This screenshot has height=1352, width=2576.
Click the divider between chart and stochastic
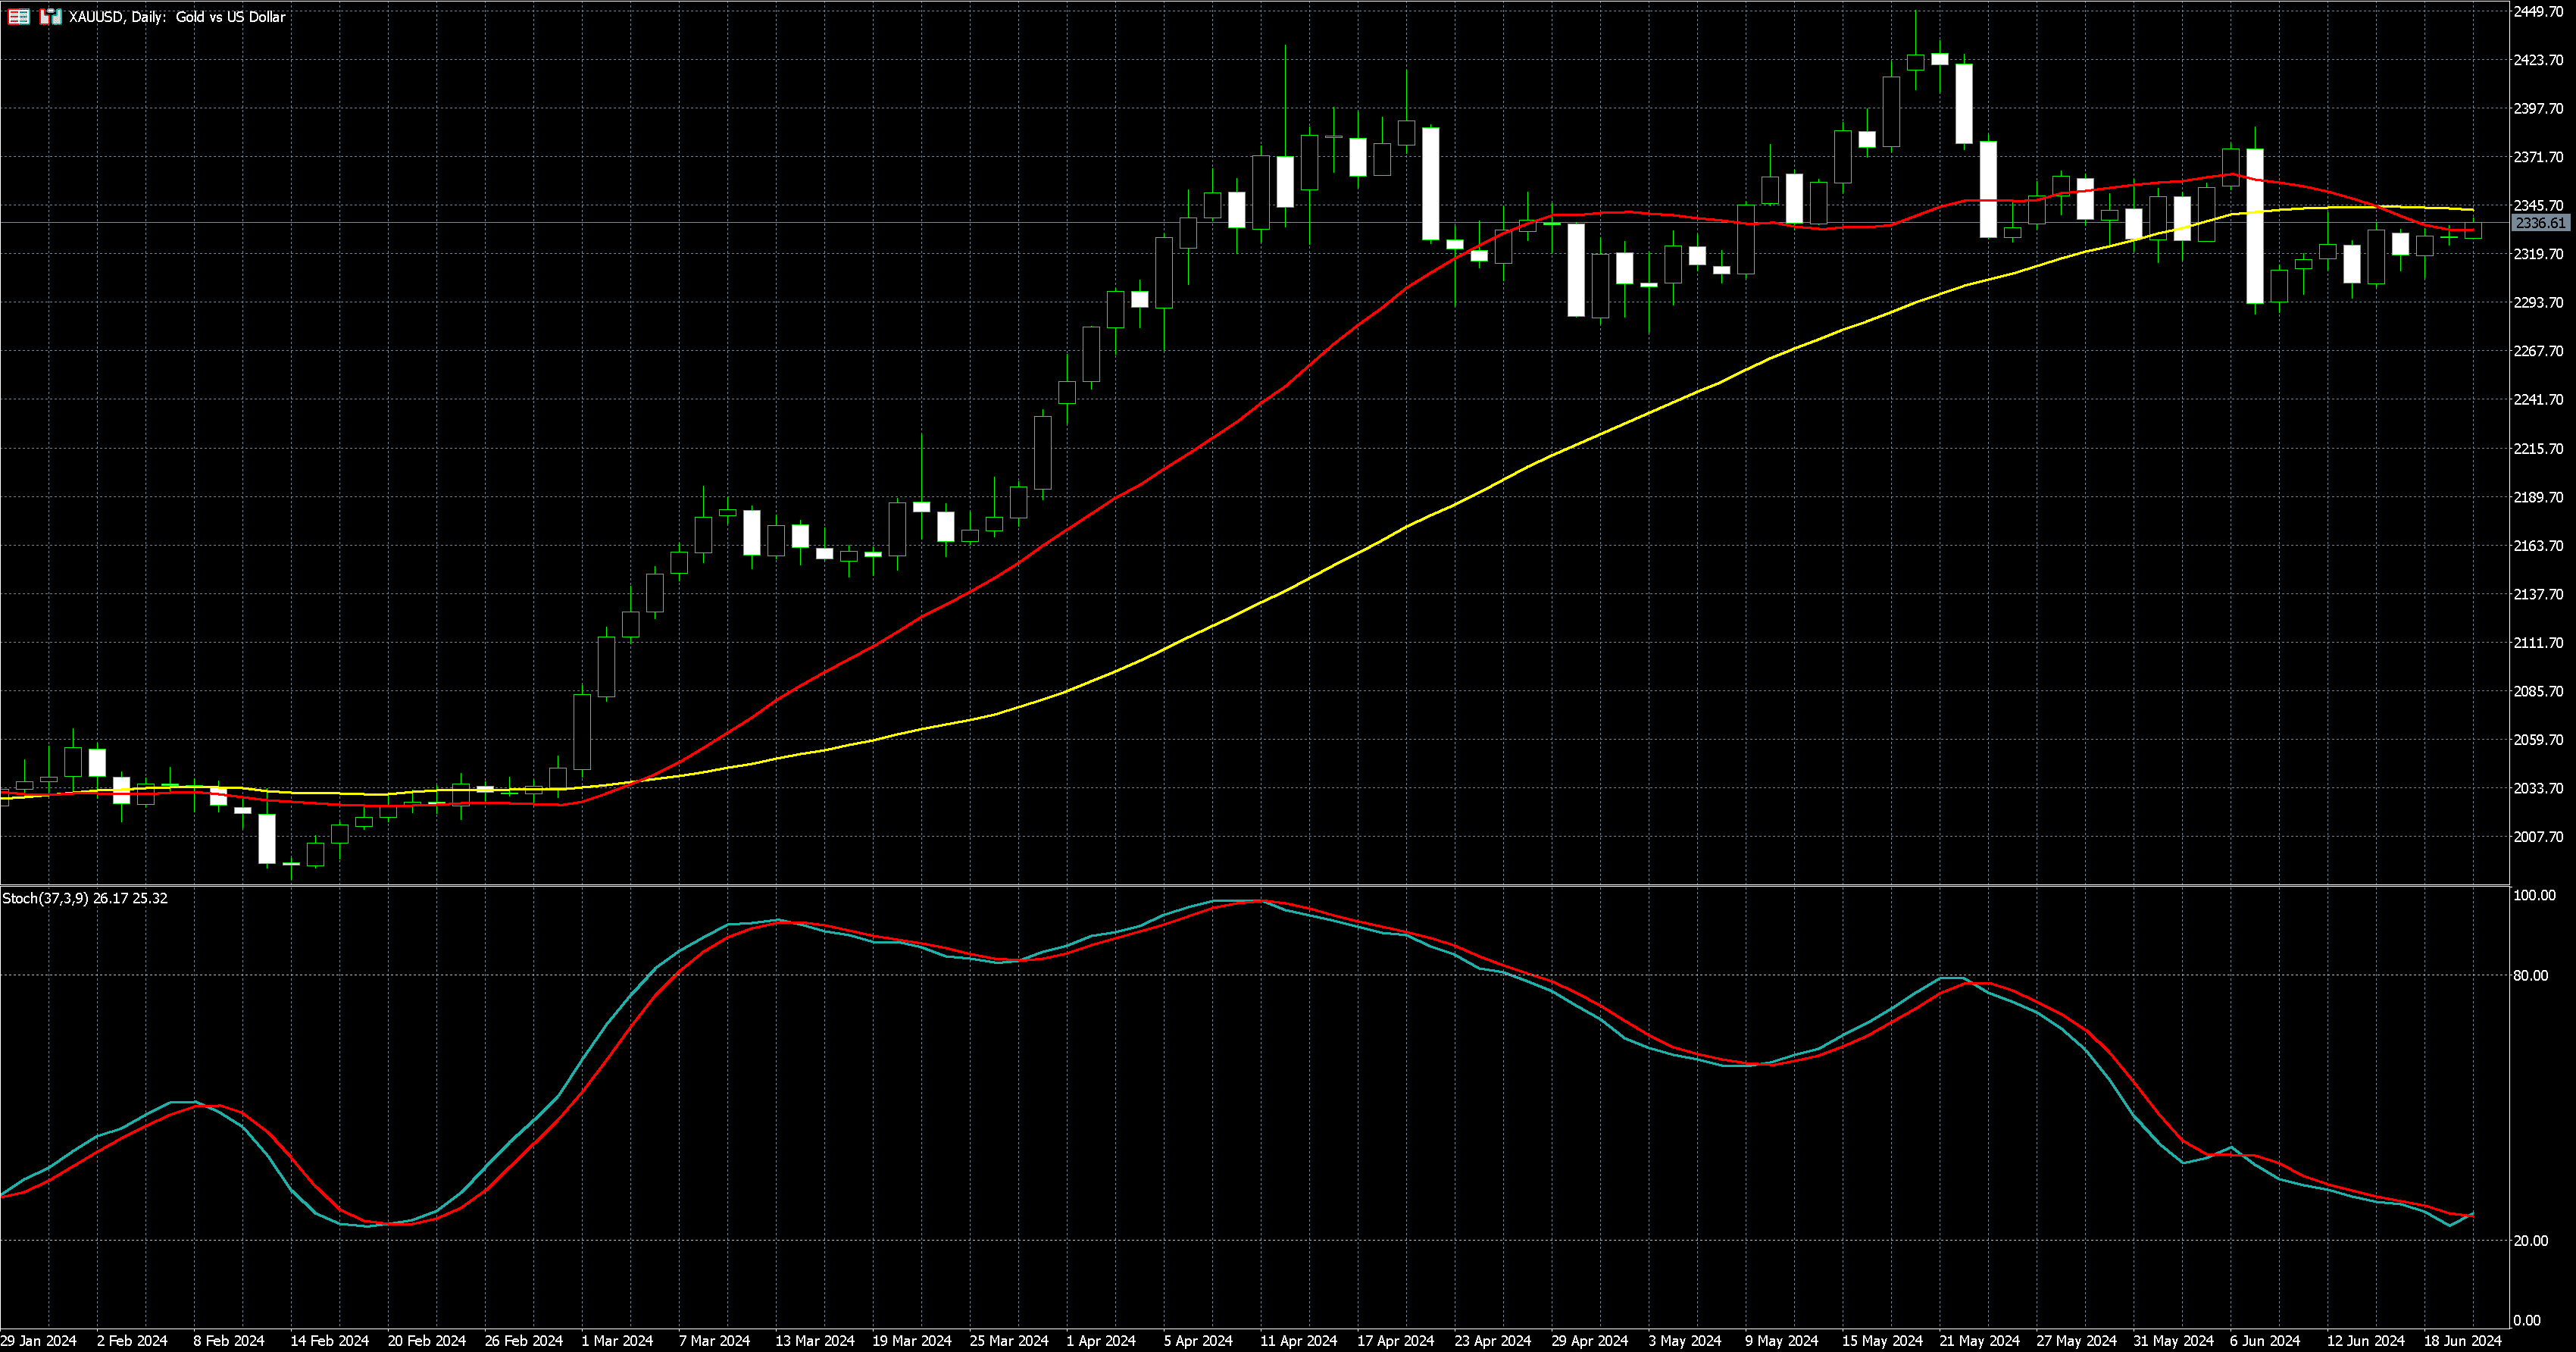pyautogui.click(x=1250, y=885)
